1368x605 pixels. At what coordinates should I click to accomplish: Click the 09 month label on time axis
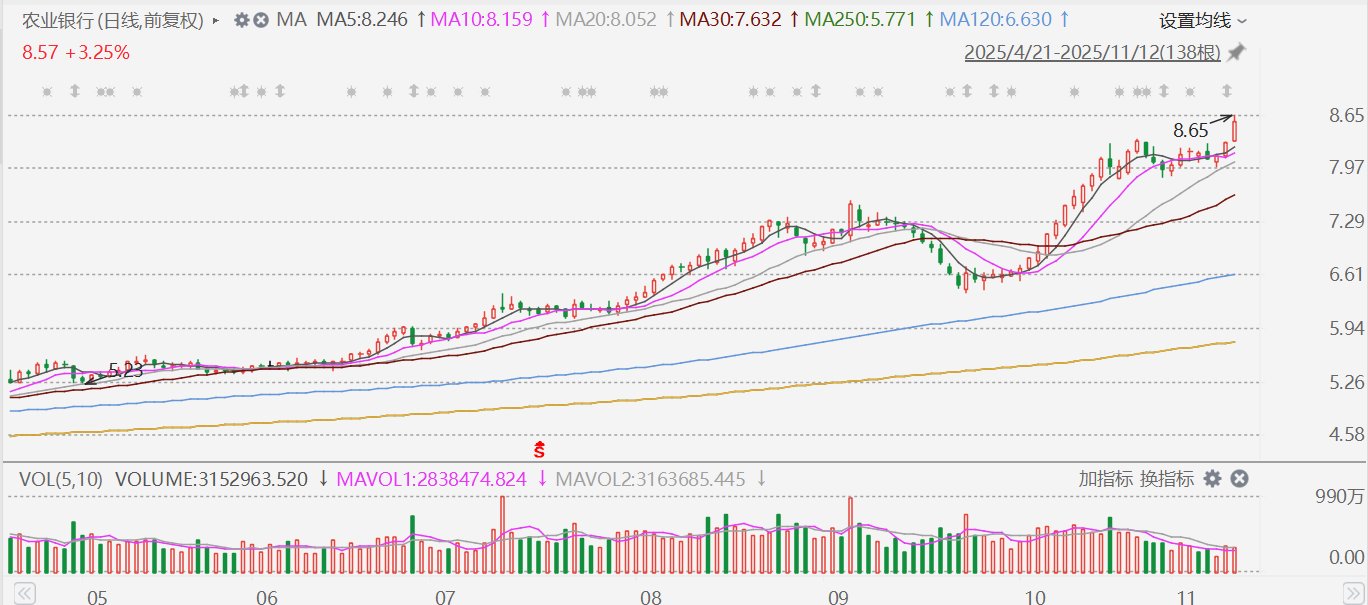(839, 598)
